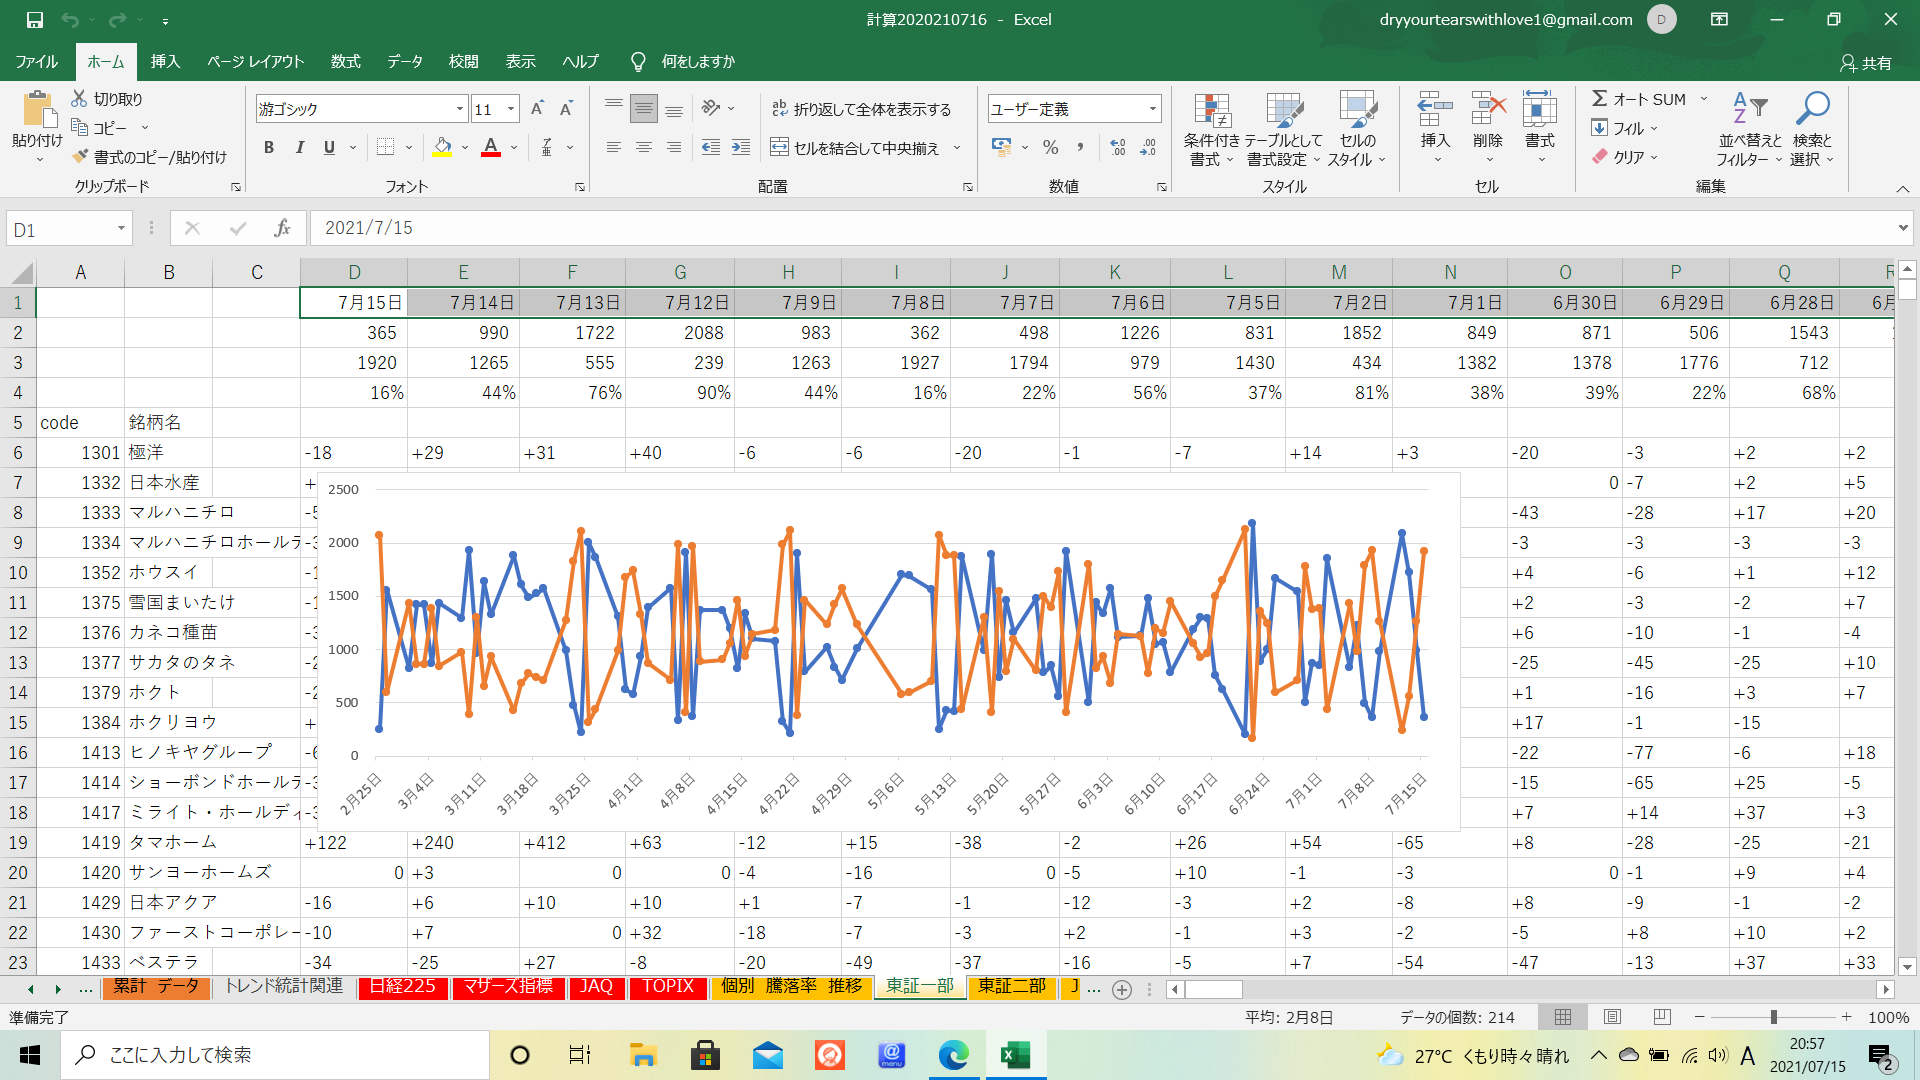Expand the number format dropdown
The image size is (1920, 1080).
pos(1152,109)
